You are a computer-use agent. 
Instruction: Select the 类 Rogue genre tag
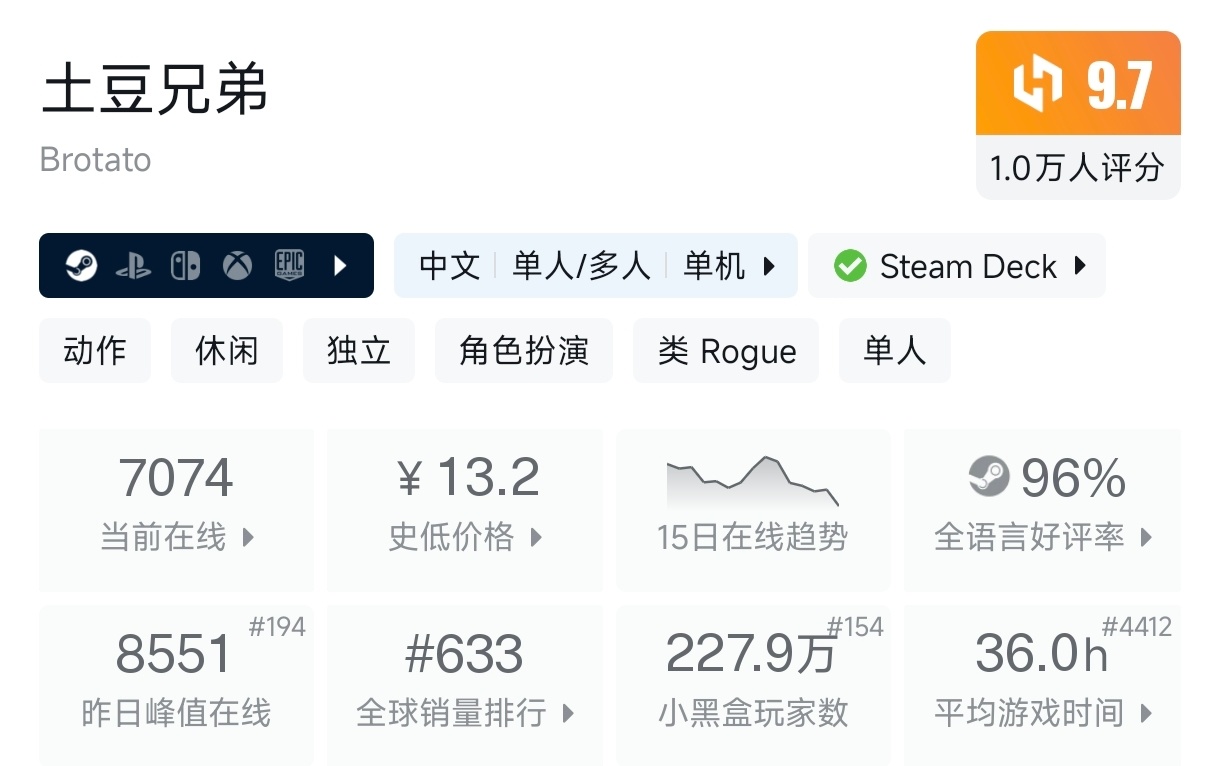pyautogui.click(x=726, y=351)
